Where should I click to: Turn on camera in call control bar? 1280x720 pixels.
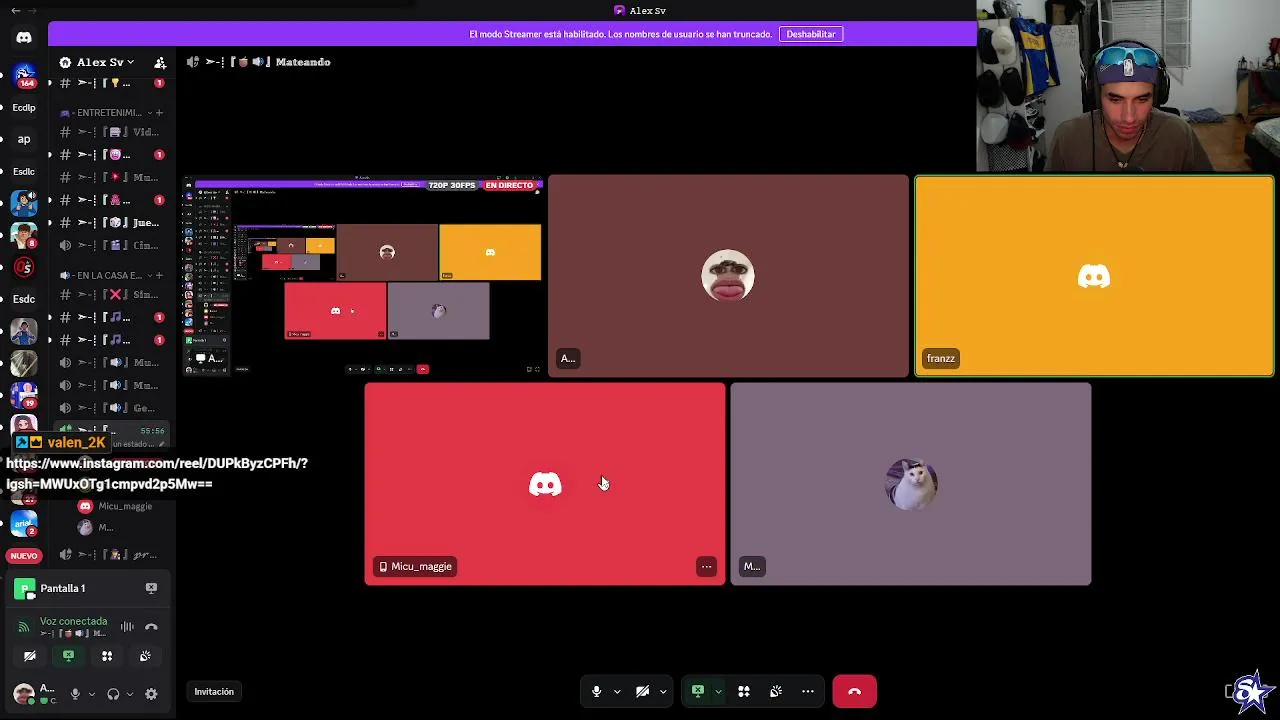(642, 691)
